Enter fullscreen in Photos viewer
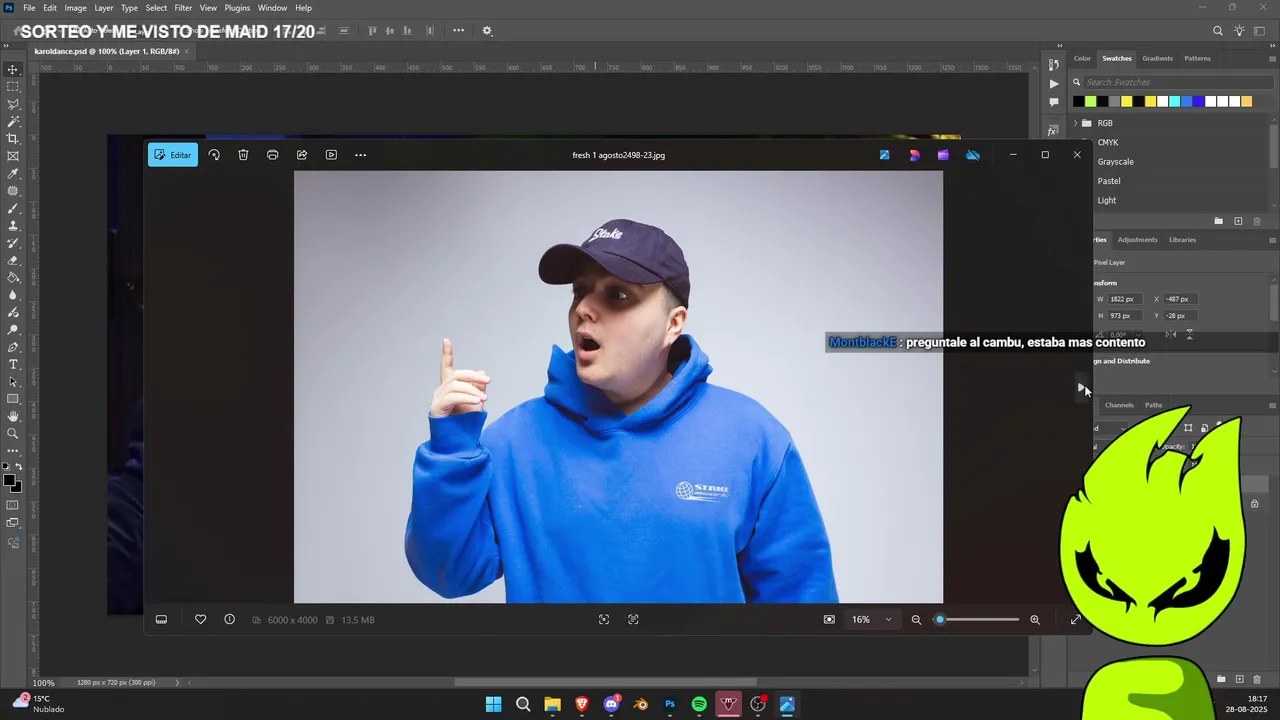 [1076, 620]
